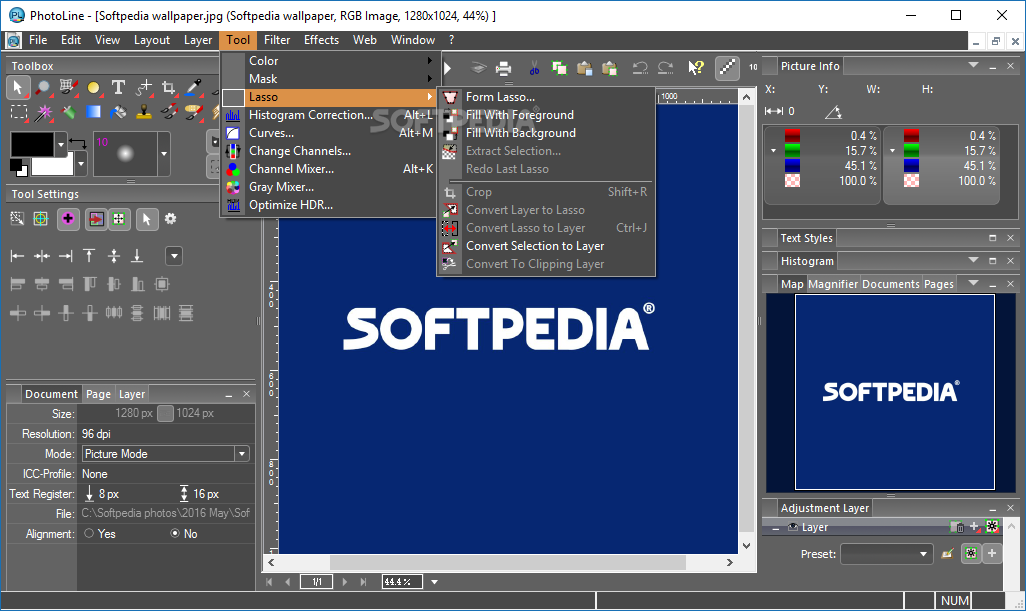Viewport: 1026px width, 611px height.
Task: Select No for Alignment
Action: 175,534
